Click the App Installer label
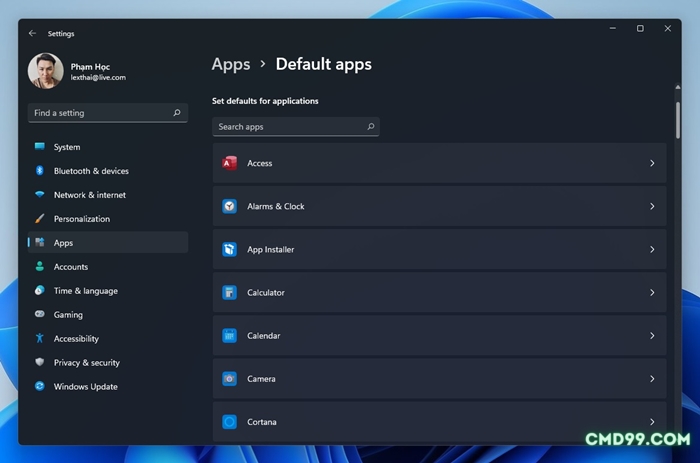The width and height of the screenshot is (700, 463). click(x=271, y=250)
